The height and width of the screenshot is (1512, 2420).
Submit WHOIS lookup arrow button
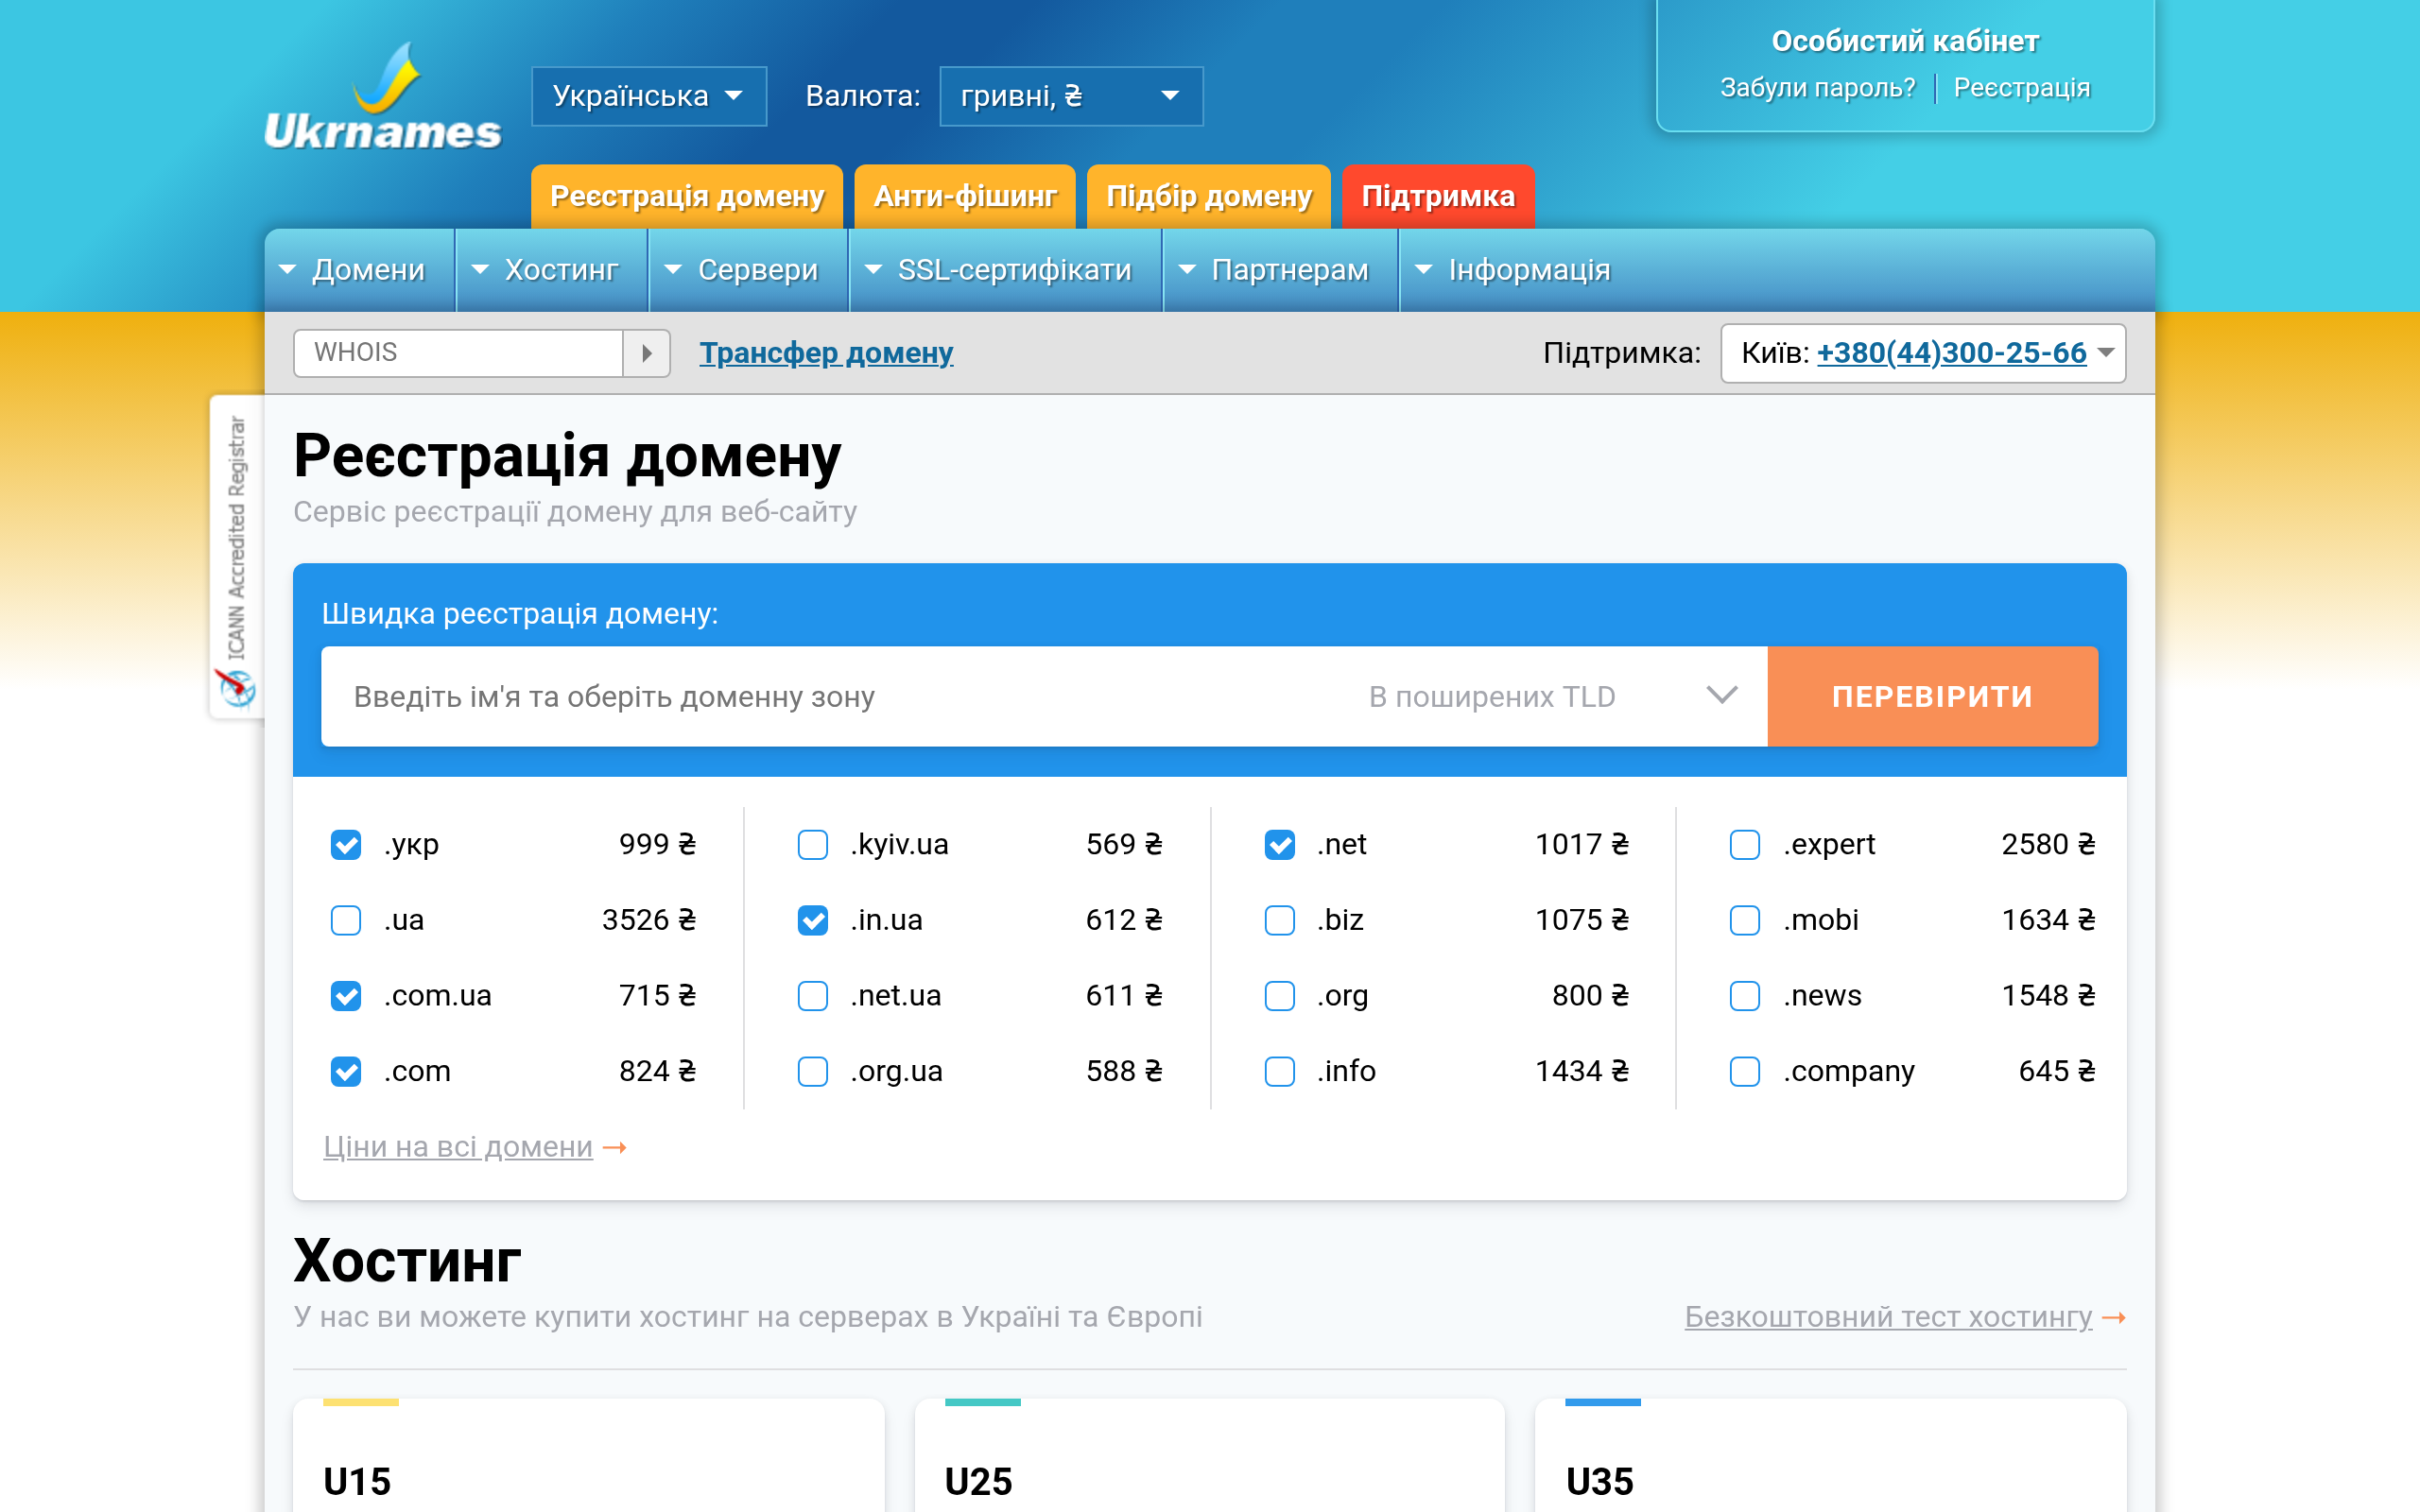click(646, 353)
